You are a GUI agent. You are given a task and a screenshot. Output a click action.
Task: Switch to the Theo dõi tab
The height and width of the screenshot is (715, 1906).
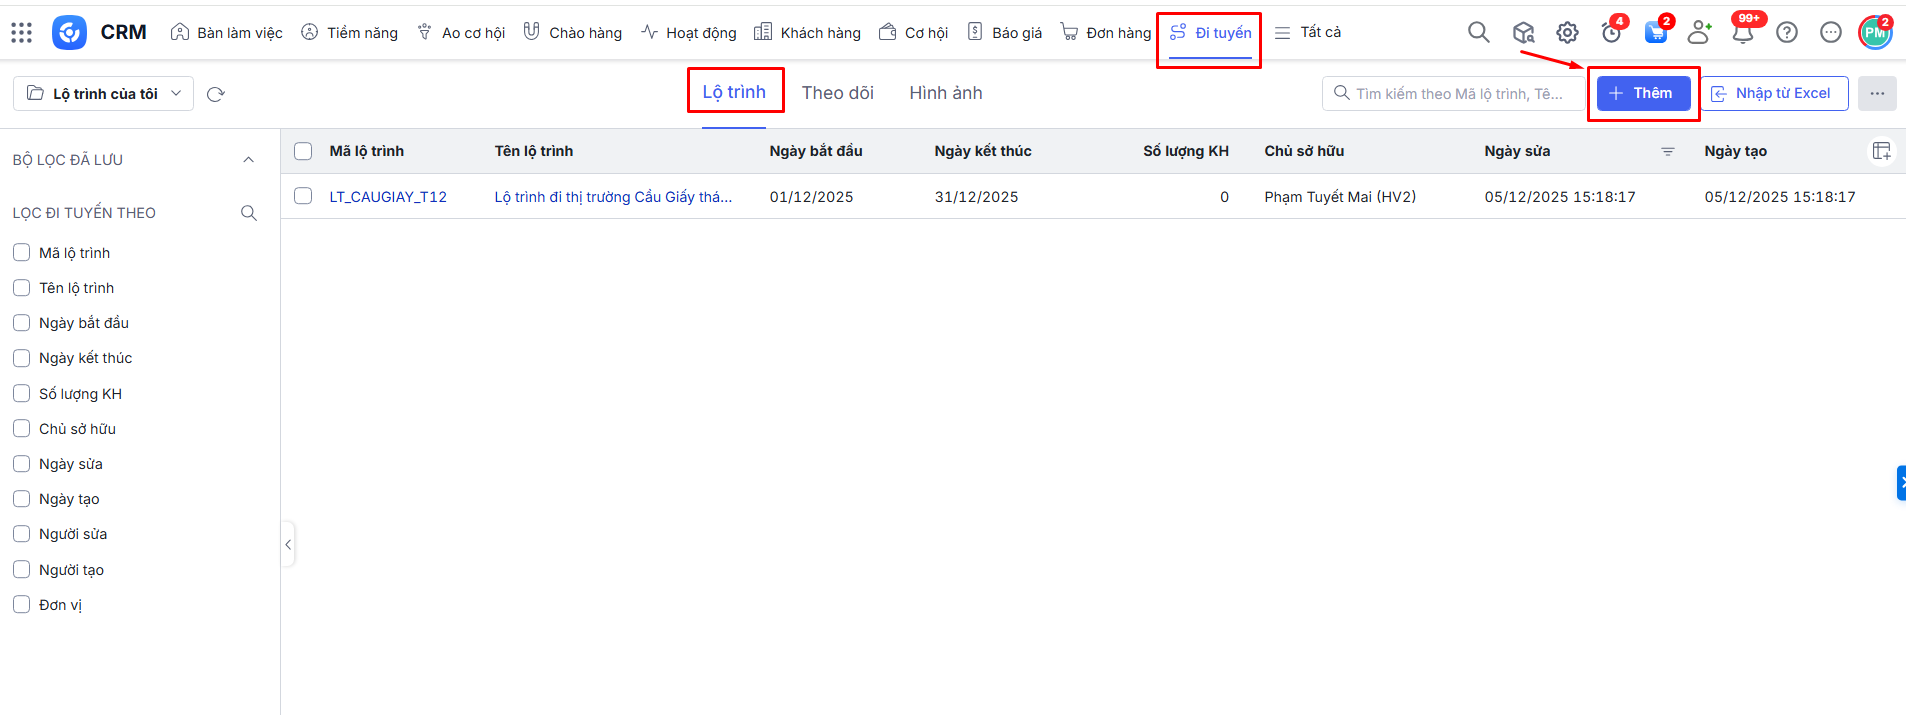[x=837, y=93]
